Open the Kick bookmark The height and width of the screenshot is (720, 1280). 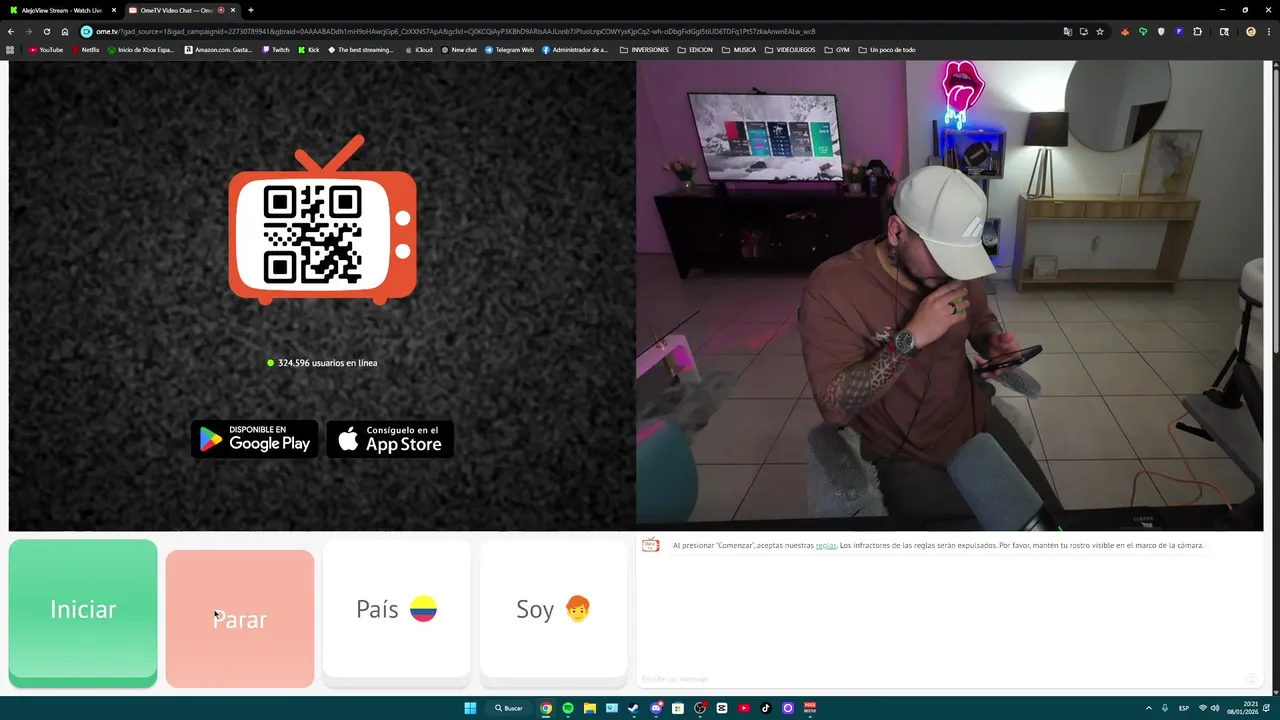(309, 50)
